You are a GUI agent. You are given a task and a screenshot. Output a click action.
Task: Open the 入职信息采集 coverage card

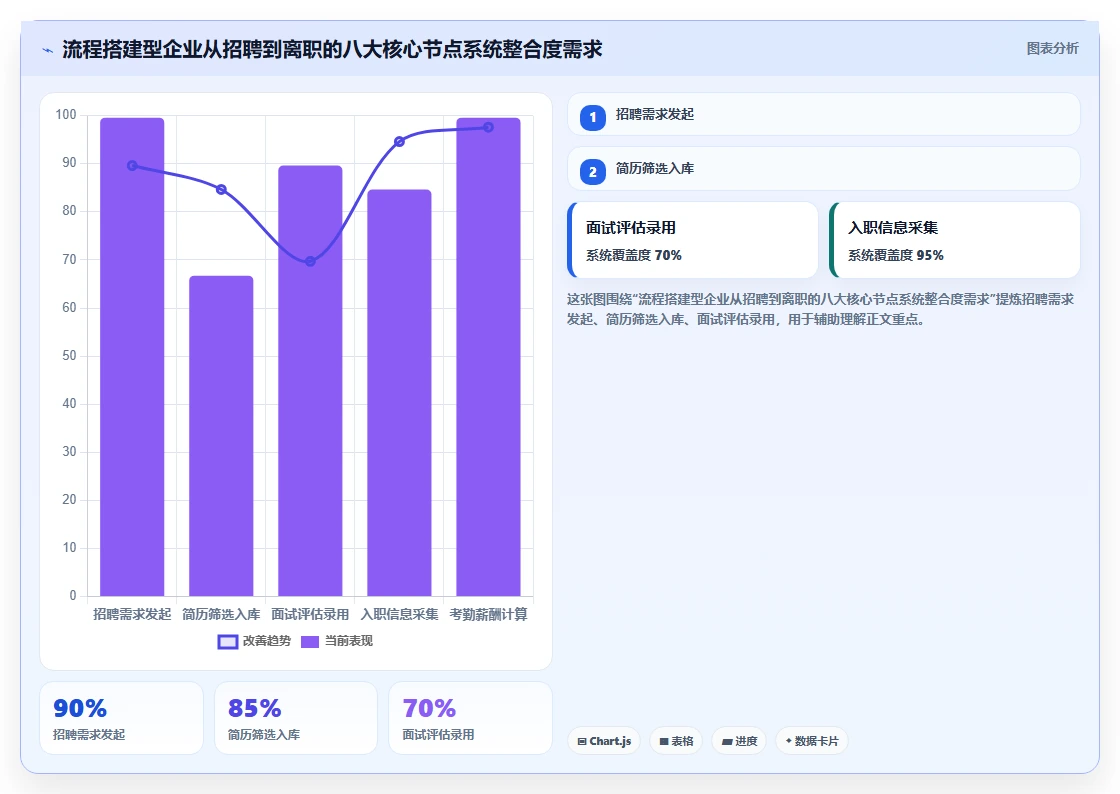coord(954,240)
